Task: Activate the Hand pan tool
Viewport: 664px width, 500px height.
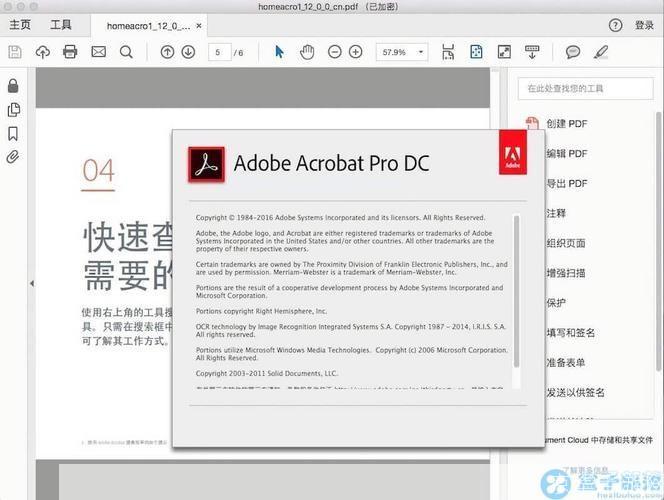Action: click(307, 52)
